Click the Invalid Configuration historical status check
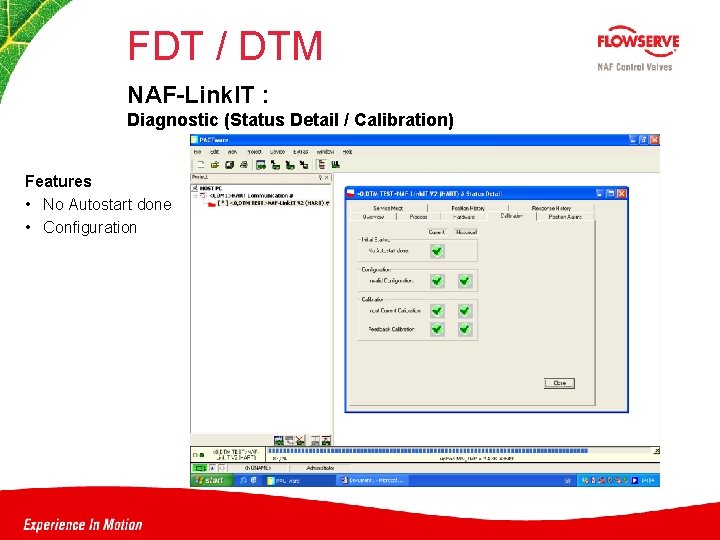Image resolution: width=720 pixels, height=540 pixels. point(465,281)
